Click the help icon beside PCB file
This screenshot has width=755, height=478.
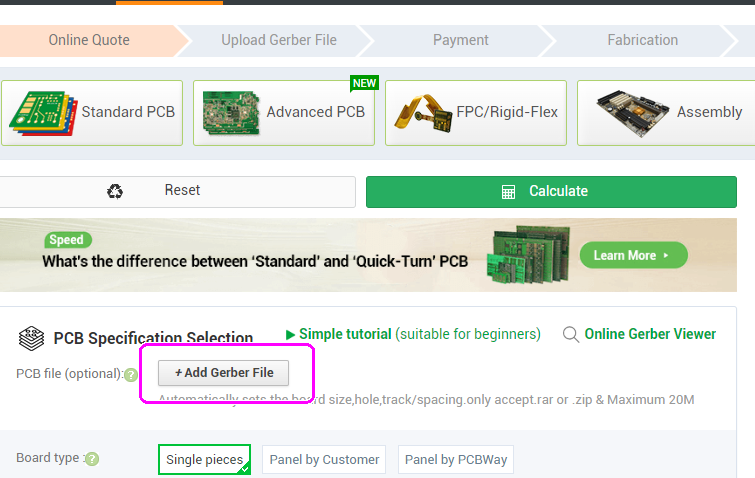(x=131, y=375)
